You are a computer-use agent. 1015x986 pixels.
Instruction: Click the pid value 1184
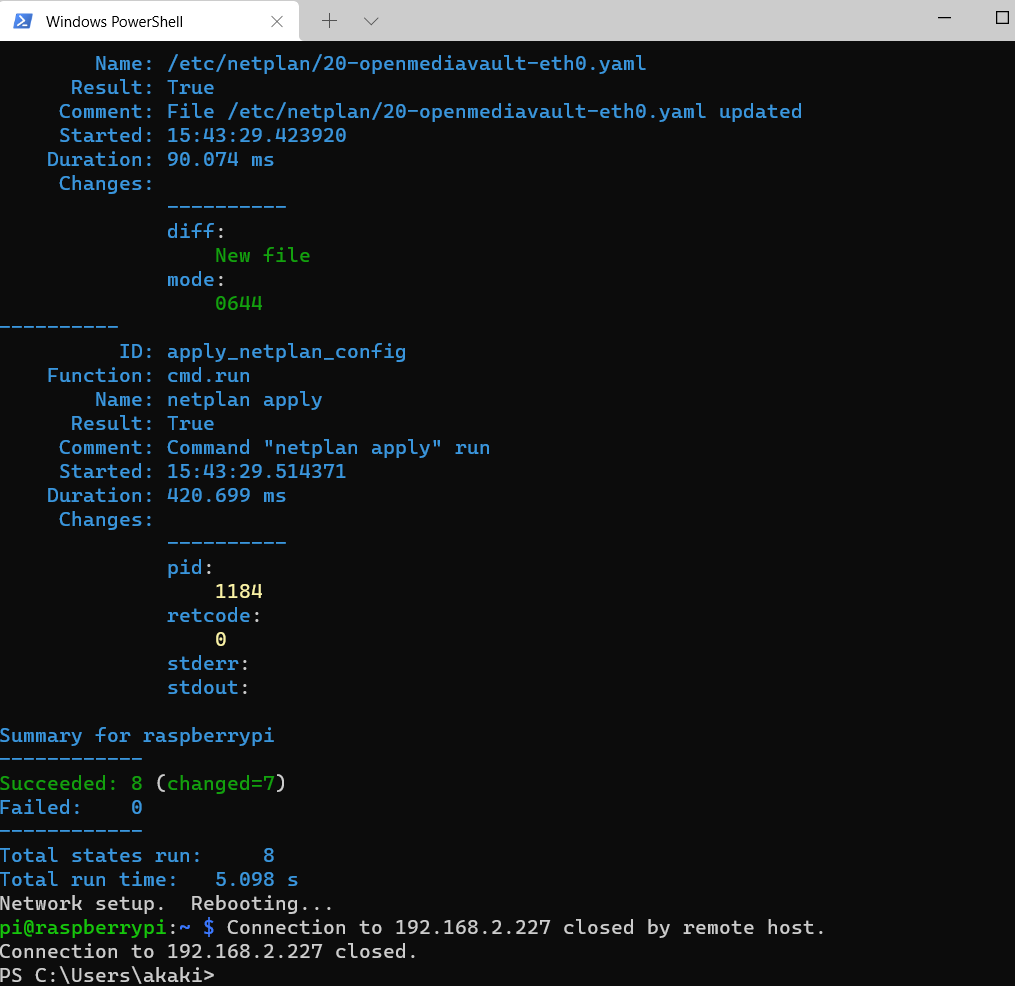click(x=238, y=591)
